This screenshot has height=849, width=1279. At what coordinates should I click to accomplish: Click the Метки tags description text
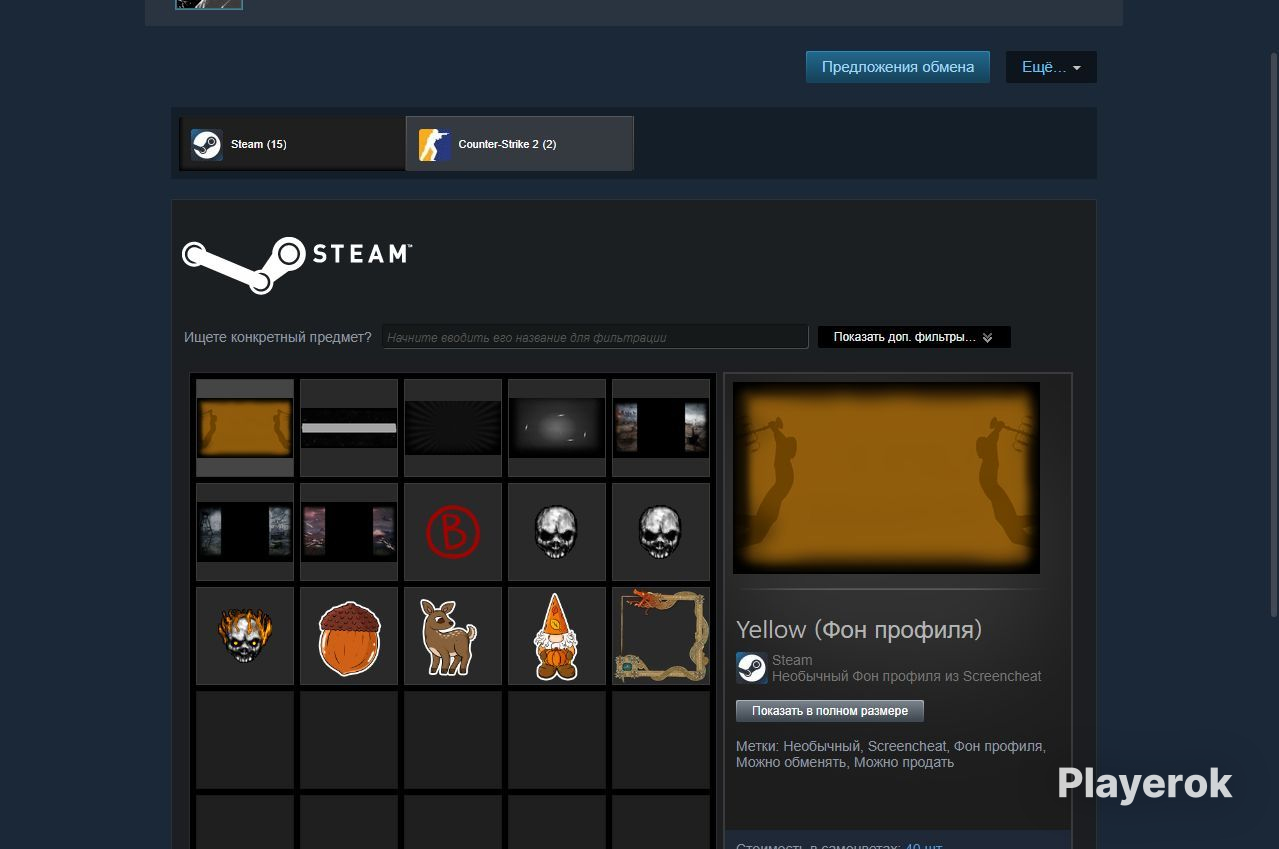tap(891, 754)
